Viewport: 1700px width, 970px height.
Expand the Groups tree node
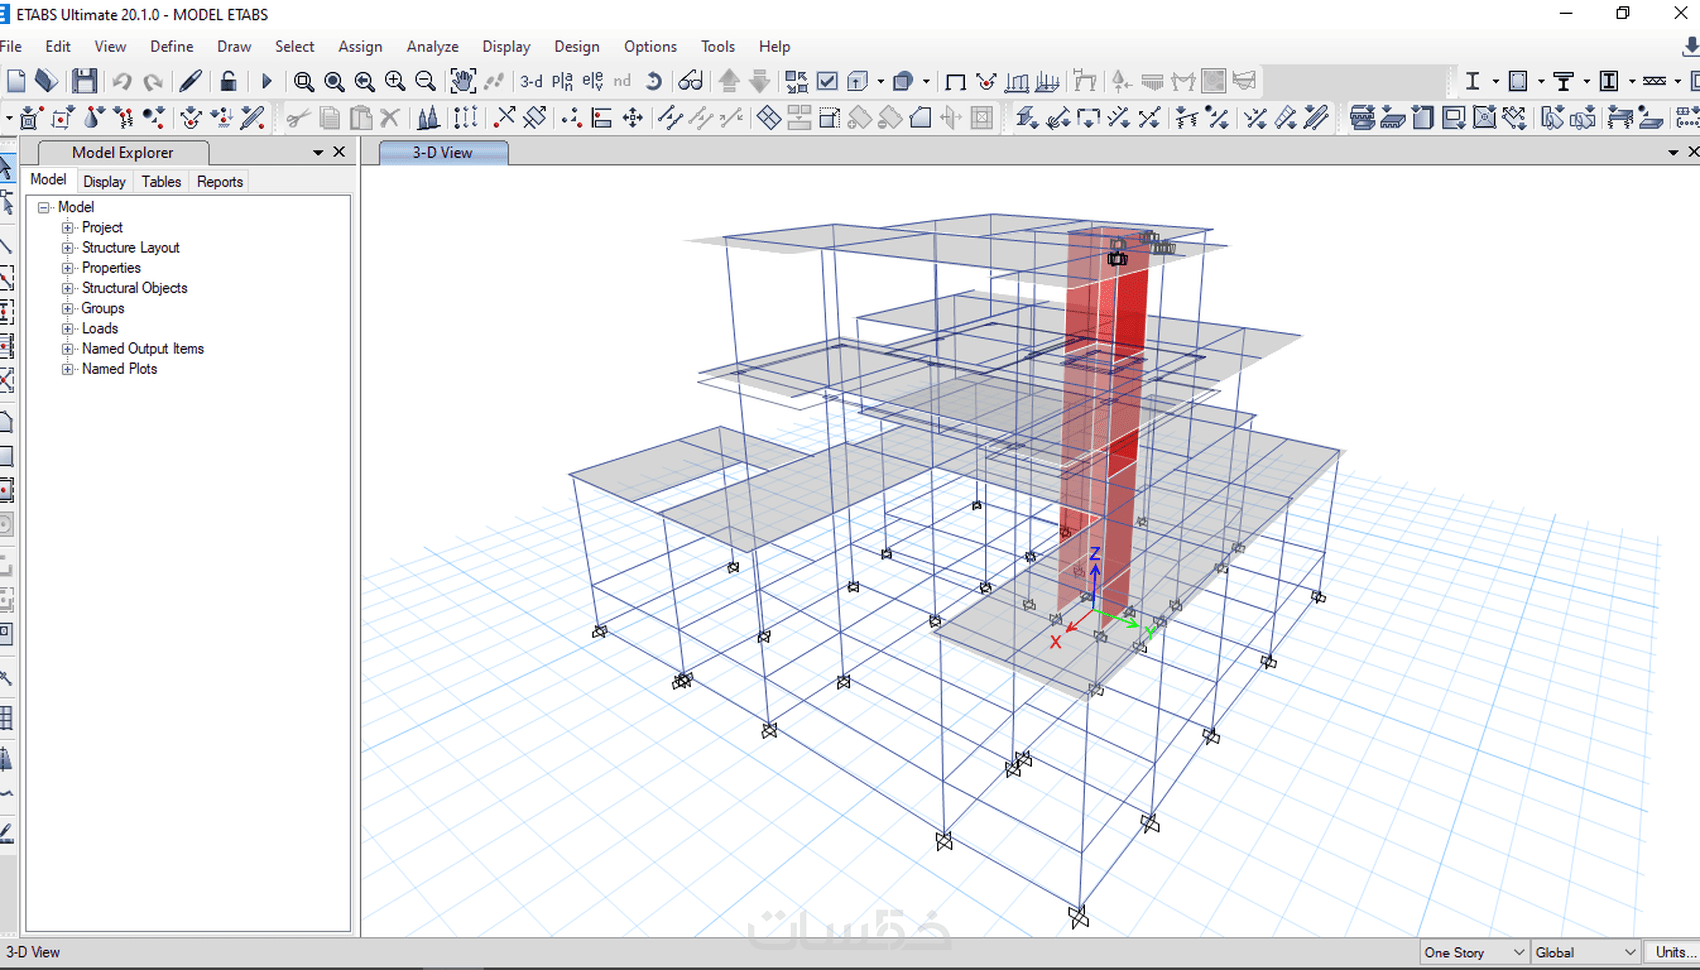point(68,308)
